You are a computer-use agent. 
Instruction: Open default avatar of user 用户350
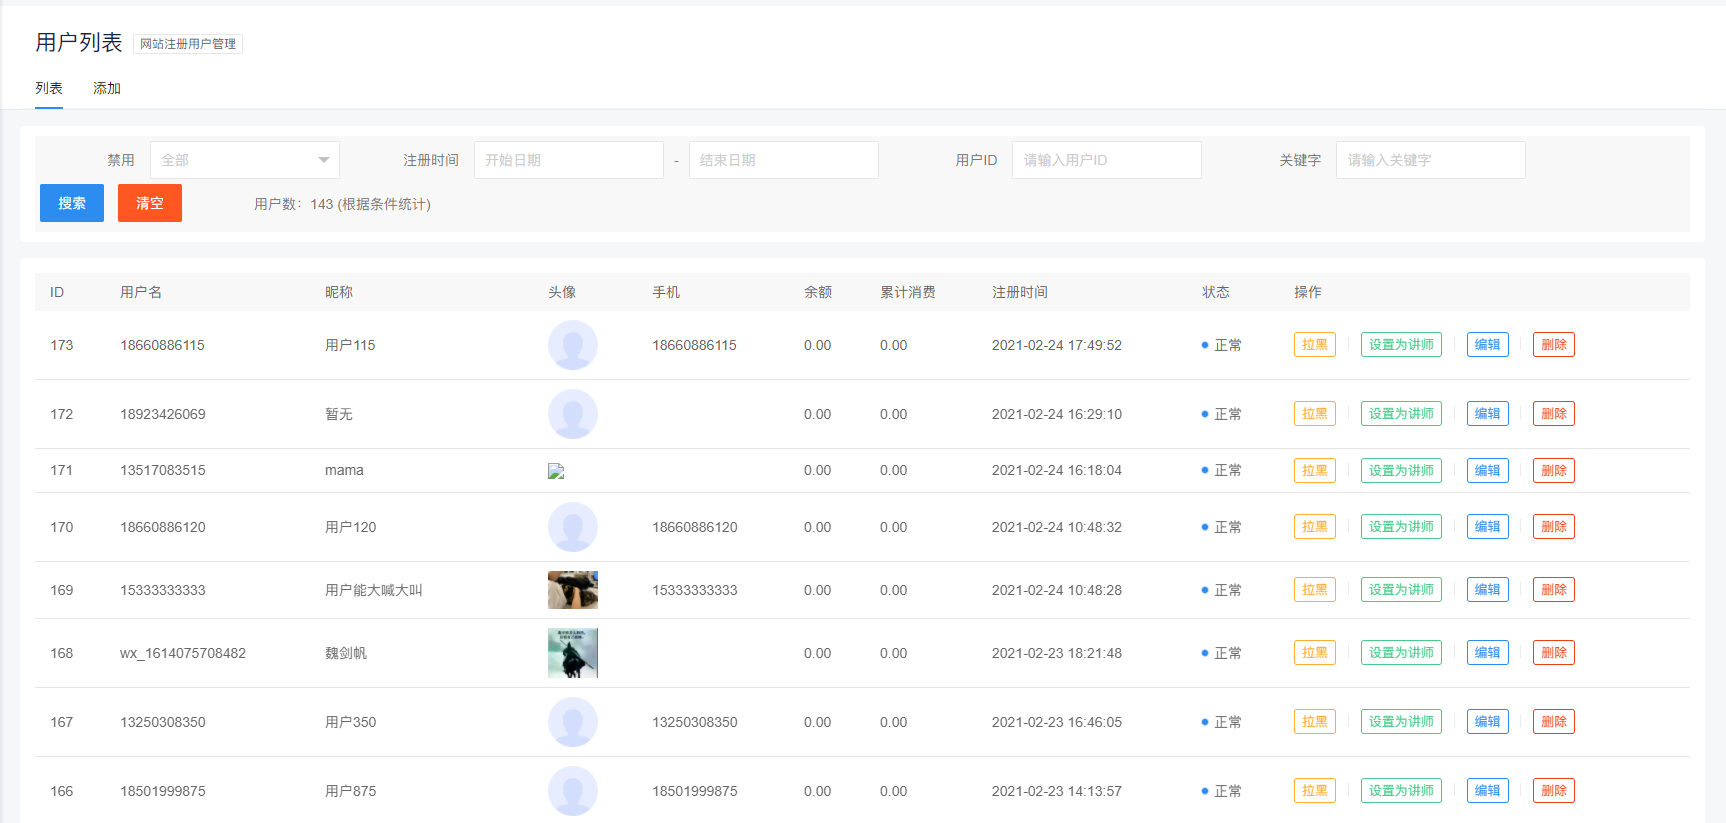point(573,722)
